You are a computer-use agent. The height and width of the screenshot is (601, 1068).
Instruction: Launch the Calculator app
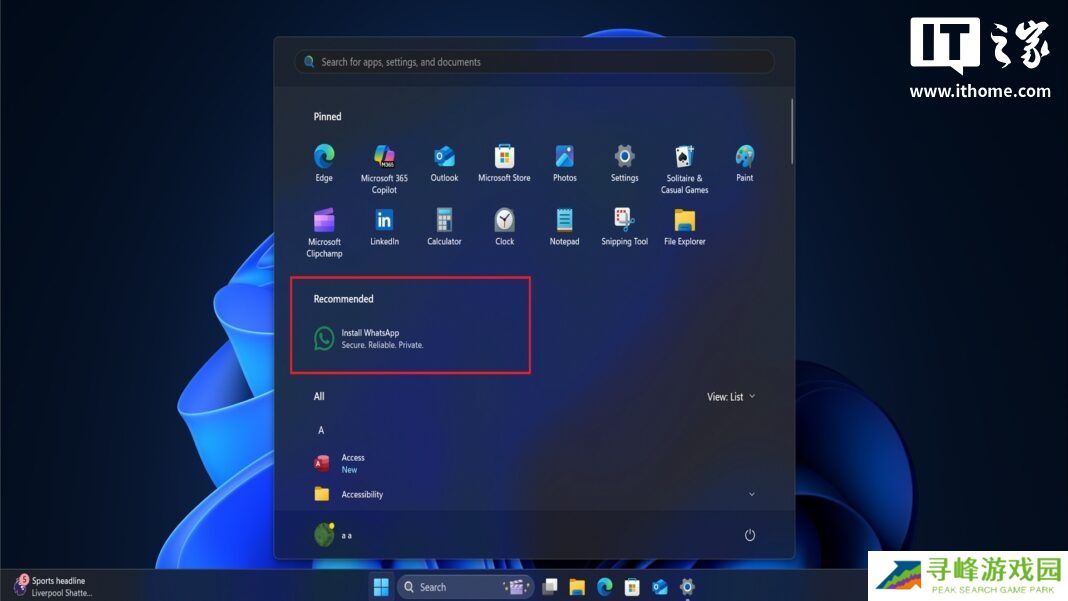(444, 221)
